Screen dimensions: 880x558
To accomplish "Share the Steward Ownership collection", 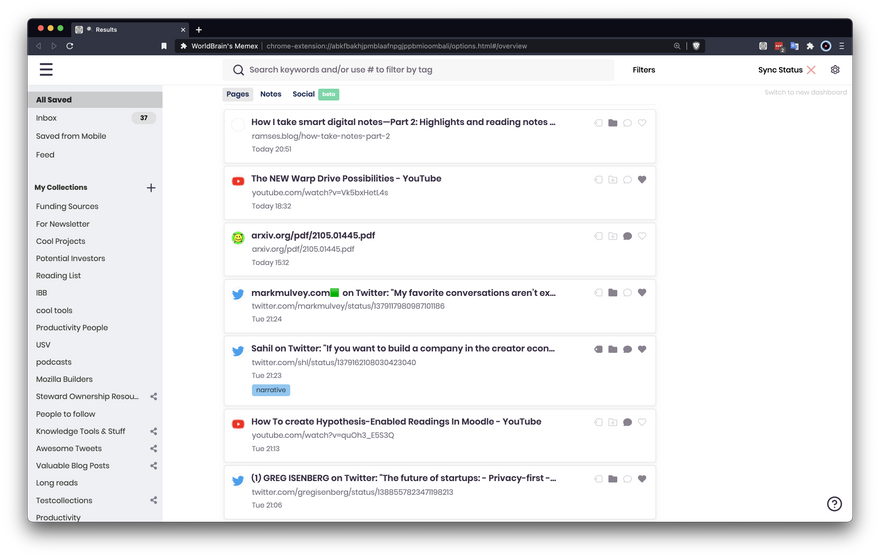I will coord(153,397).
